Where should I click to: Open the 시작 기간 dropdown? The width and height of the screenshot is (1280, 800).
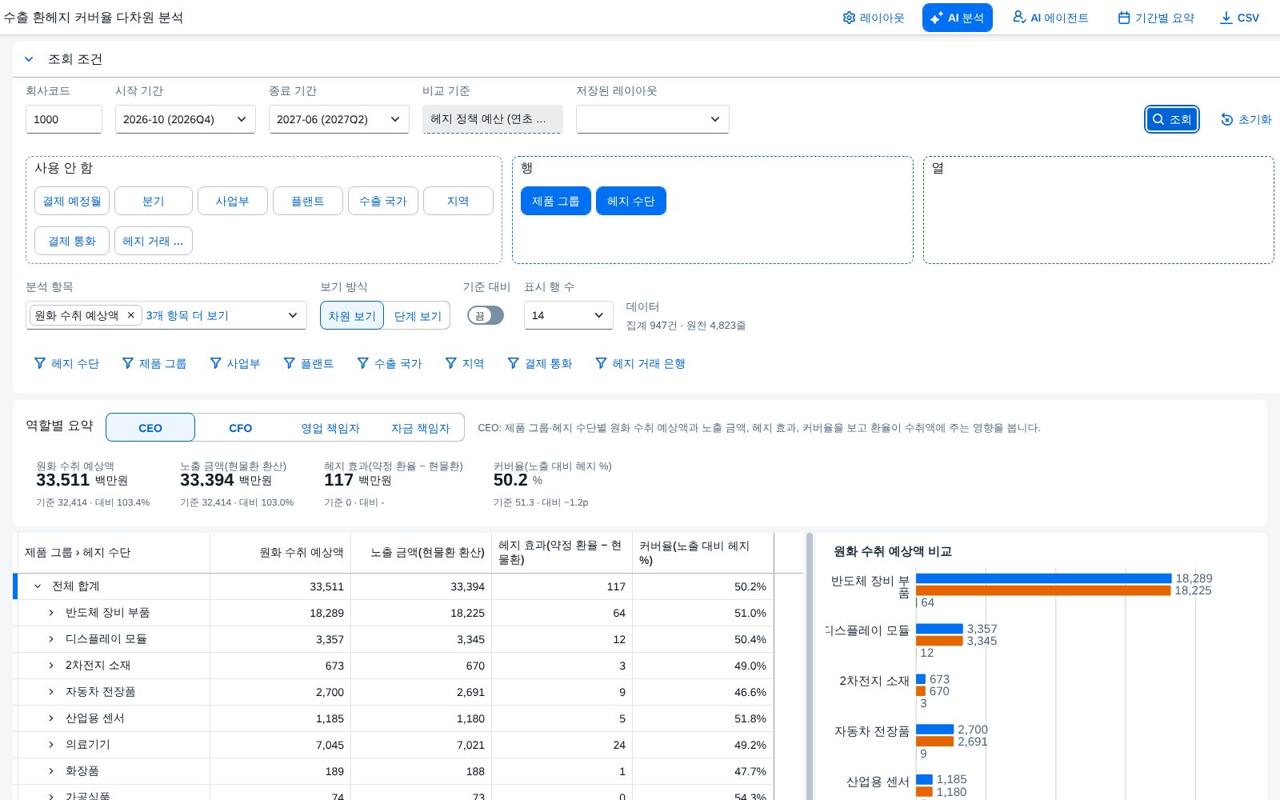185,119
